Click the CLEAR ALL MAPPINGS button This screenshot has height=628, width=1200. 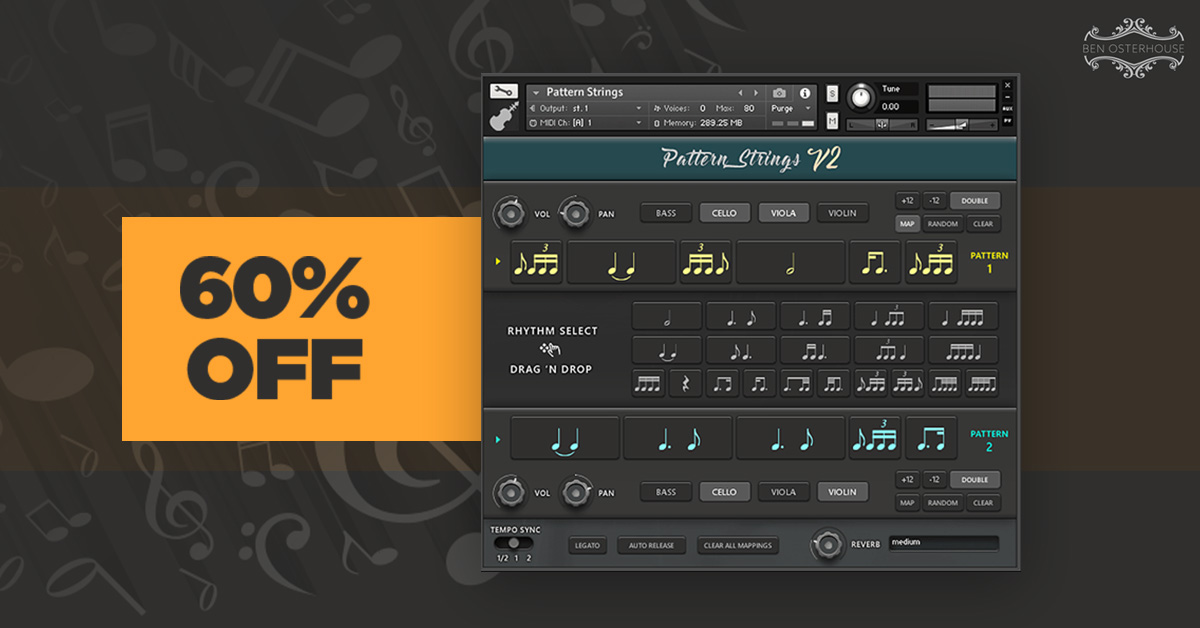(738, 546)
